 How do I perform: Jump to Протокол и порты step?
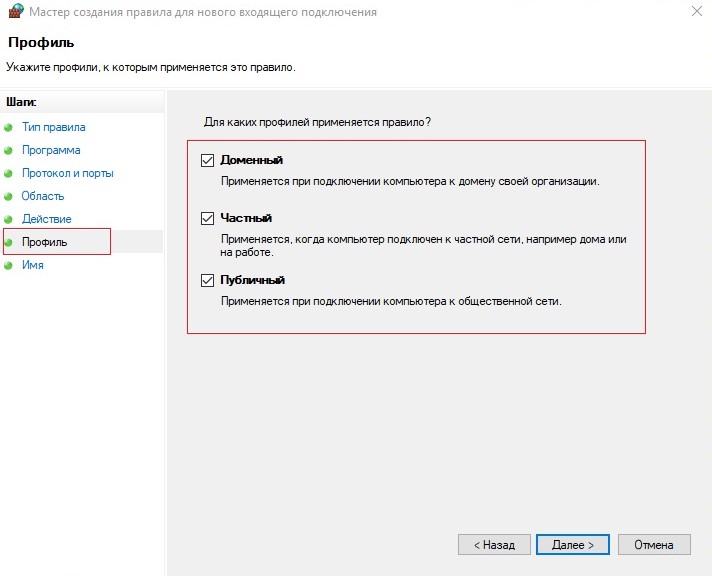[x=68, y=174]
